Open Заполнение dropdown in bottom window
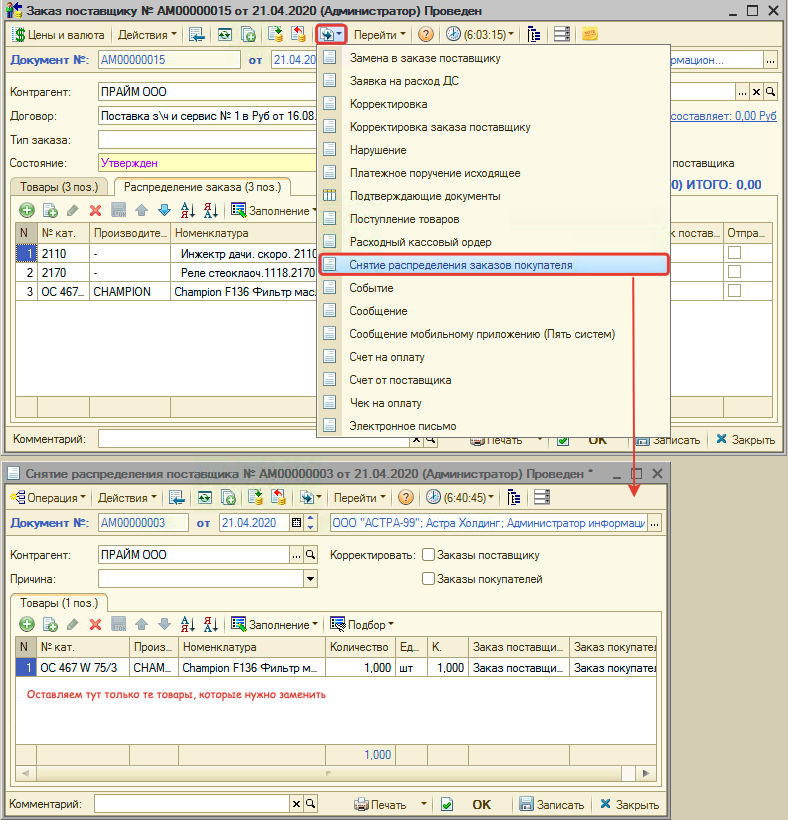Screen dimensions: 788x820 click(274, 624)
